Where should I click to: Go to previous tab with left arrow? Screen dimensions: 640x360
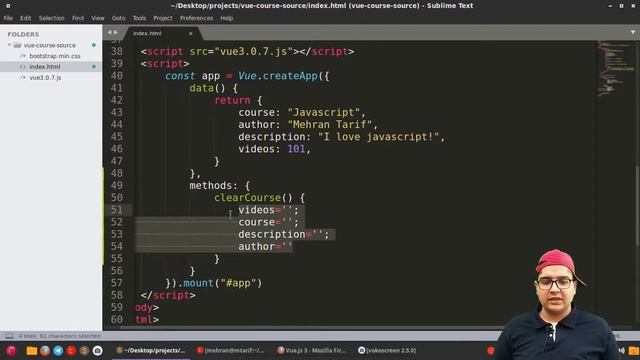(109, 32)
